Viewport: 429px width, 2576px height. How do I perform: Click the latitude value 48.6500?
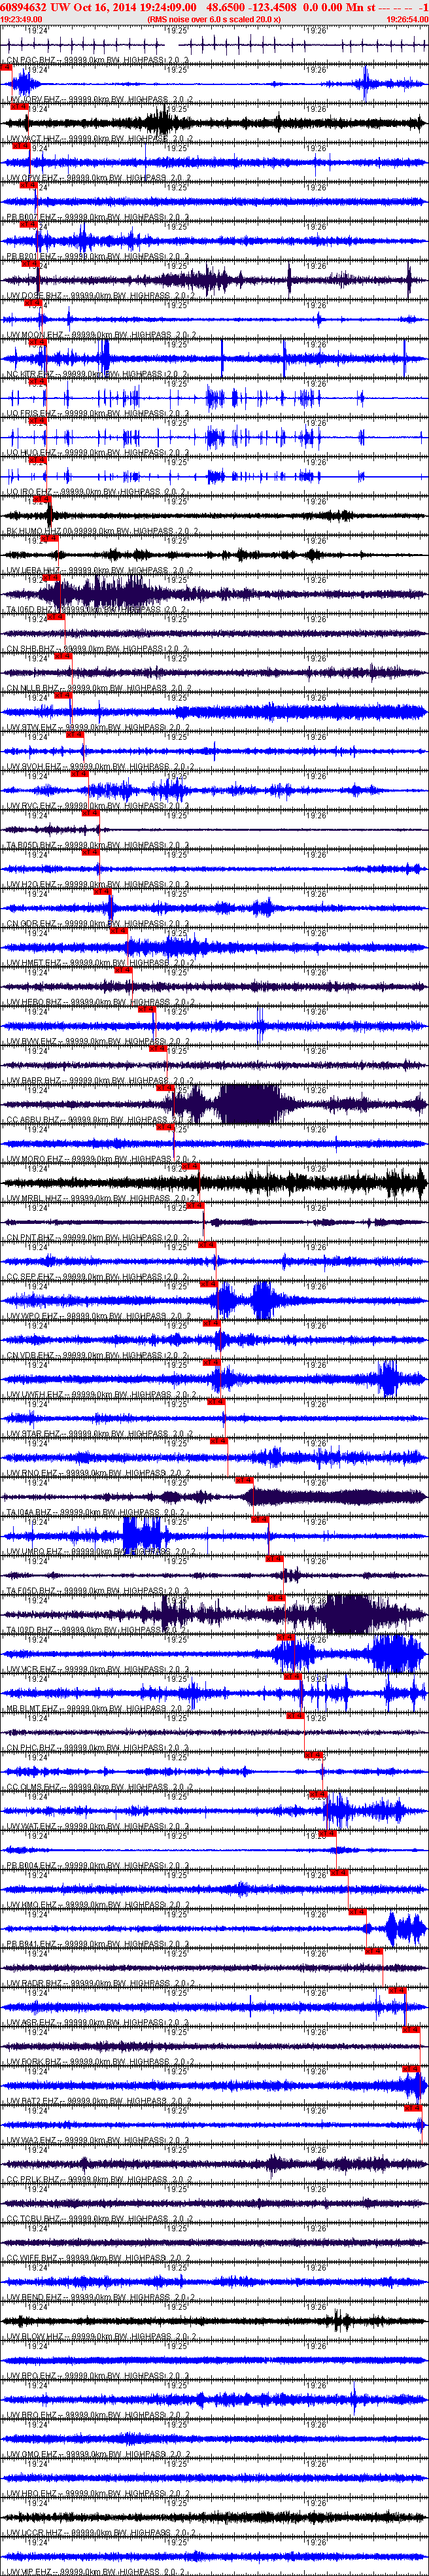226,7
